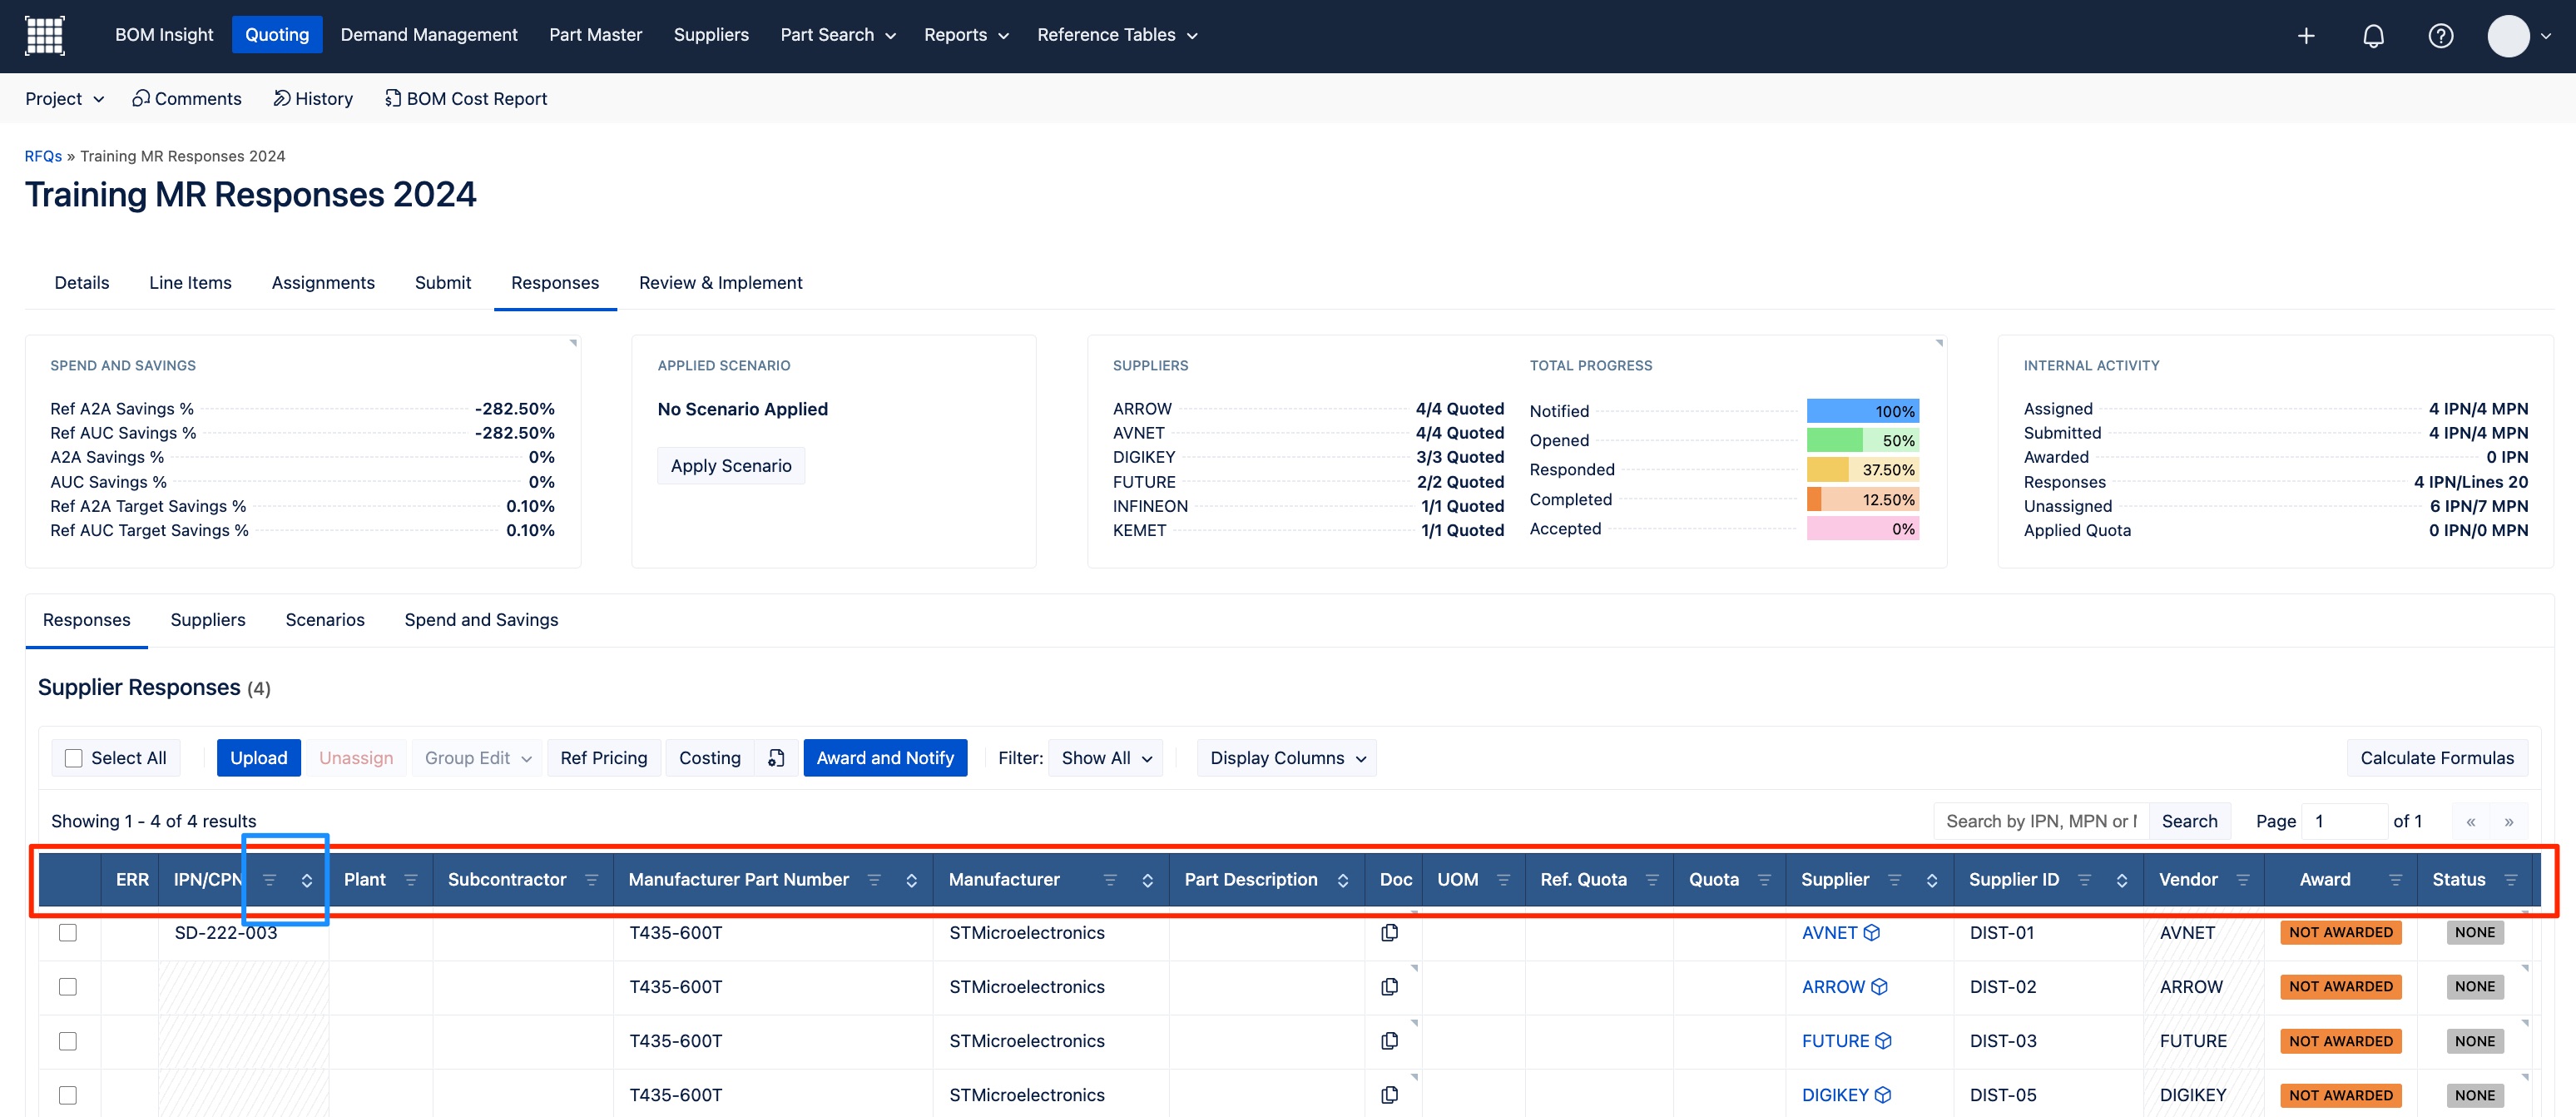The width and height of the screenshot is (2576, 1117).
Task: Click the Opened 50% progress bar
Action: coord(1862,441)
